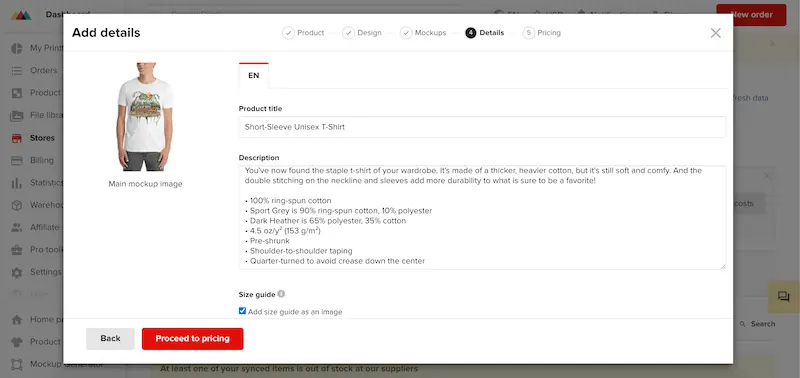Open Settings gear in the sidebar
Viewport: 800px width, 378px height.
coord(17,272)
